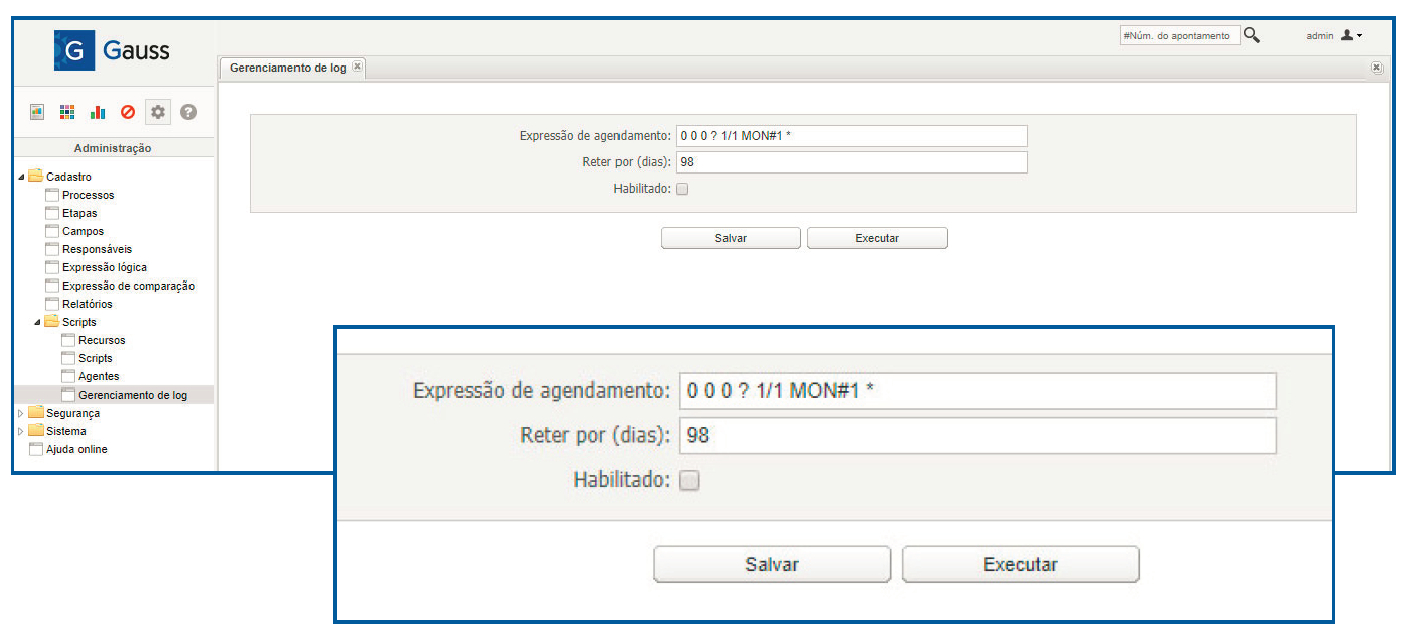This screenshot has height=644, width=1405.
Task: Select the Gerenciamento de log tab
Action: point(288,68)
